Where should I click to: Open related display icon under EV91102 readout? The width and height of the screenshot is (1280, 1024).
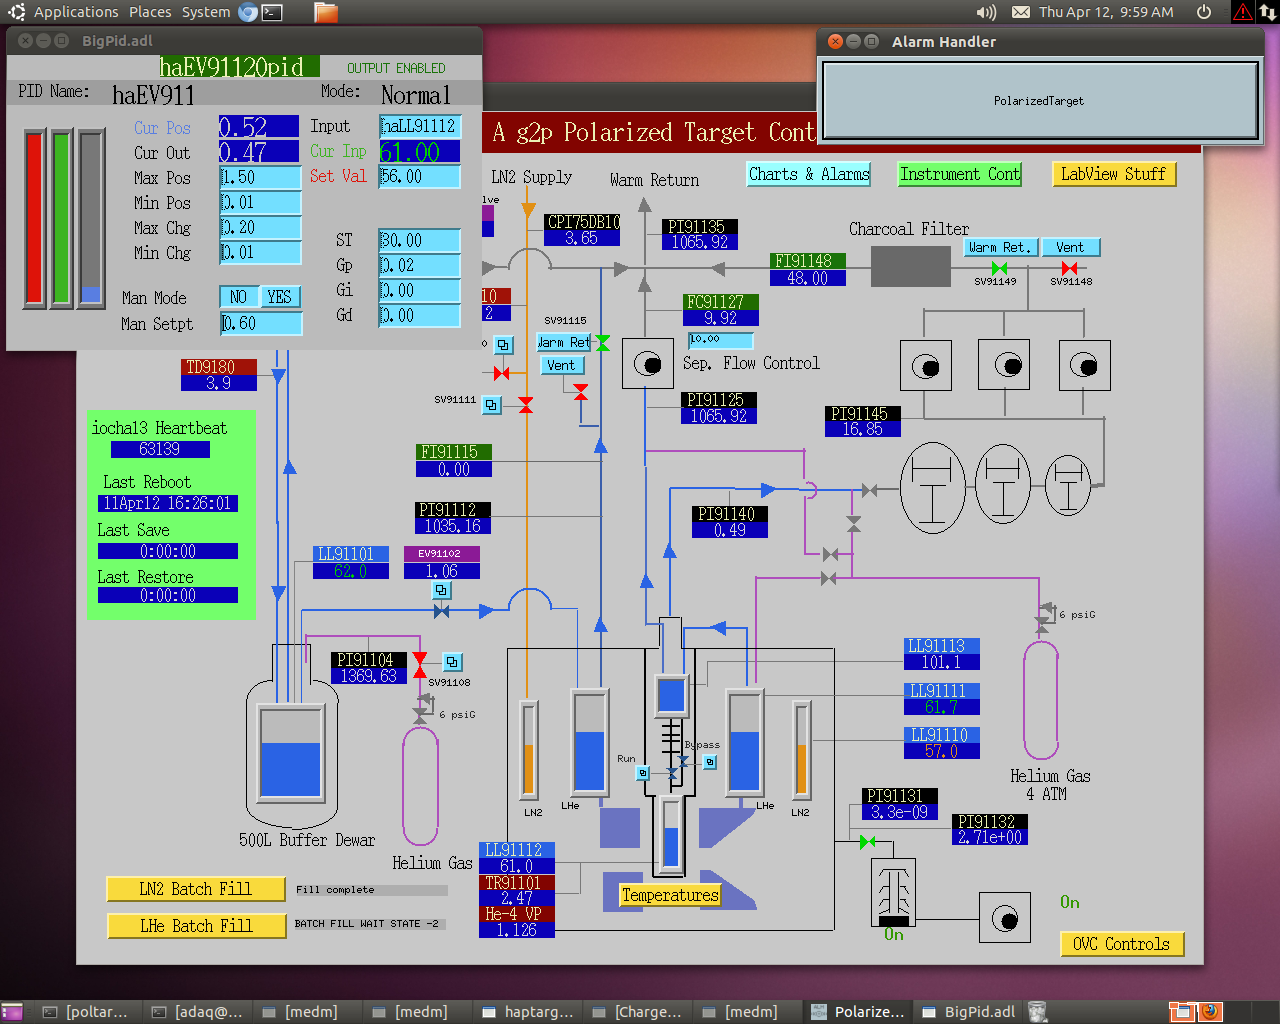click(441, 590)
